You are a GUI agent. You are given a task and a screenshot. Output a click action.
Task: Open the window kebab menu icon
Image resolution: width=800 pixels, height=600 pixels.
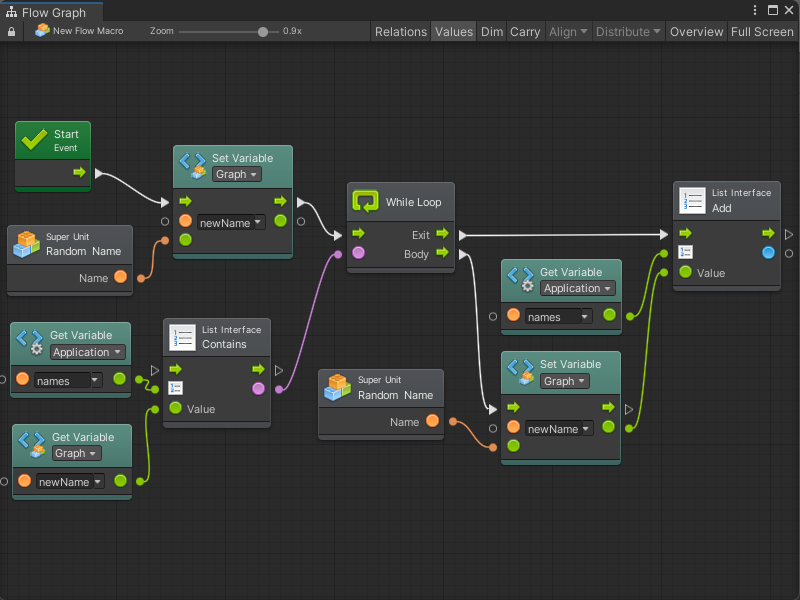[x=754, y=10]
